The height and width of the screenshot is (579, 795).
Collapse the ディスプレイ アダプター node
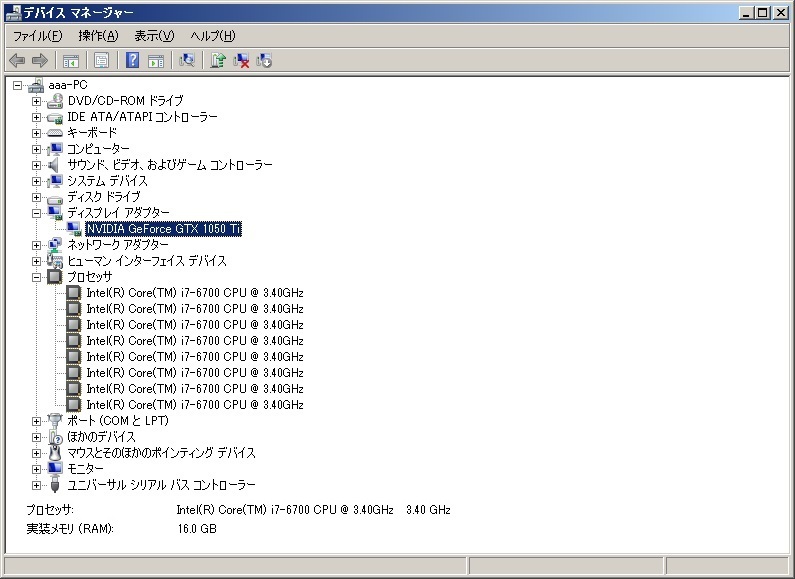click(x=37, y=213)
